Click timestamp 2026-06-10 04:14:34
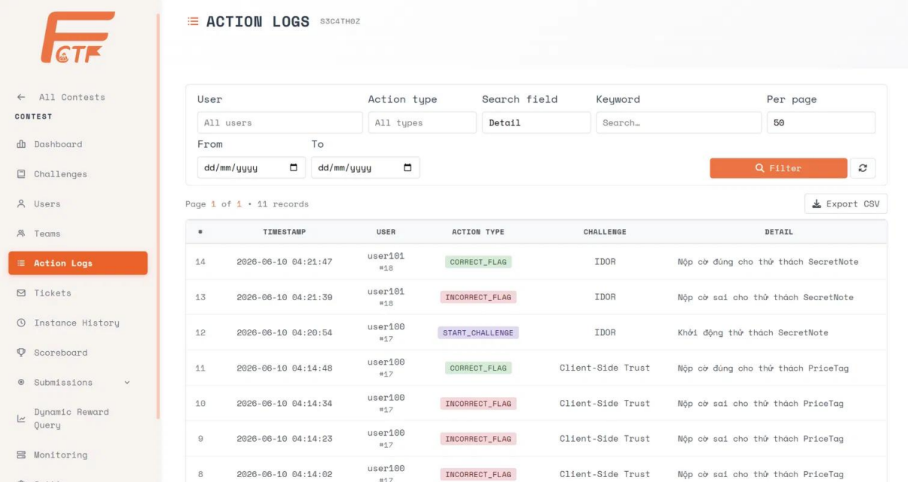Viewport: 908px width, 482px height. pyautogui.click(x=284, y=403)
